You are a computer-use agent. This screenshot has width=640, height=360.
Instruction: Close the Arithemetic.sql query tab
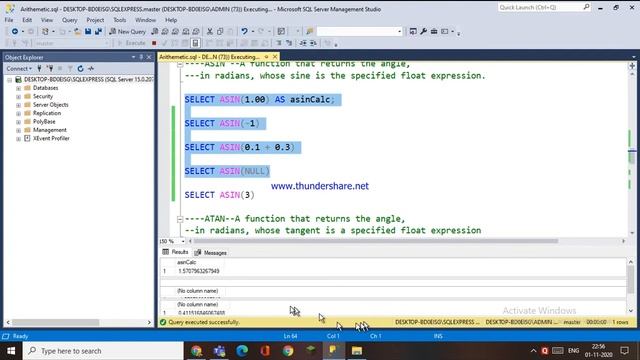275,57
